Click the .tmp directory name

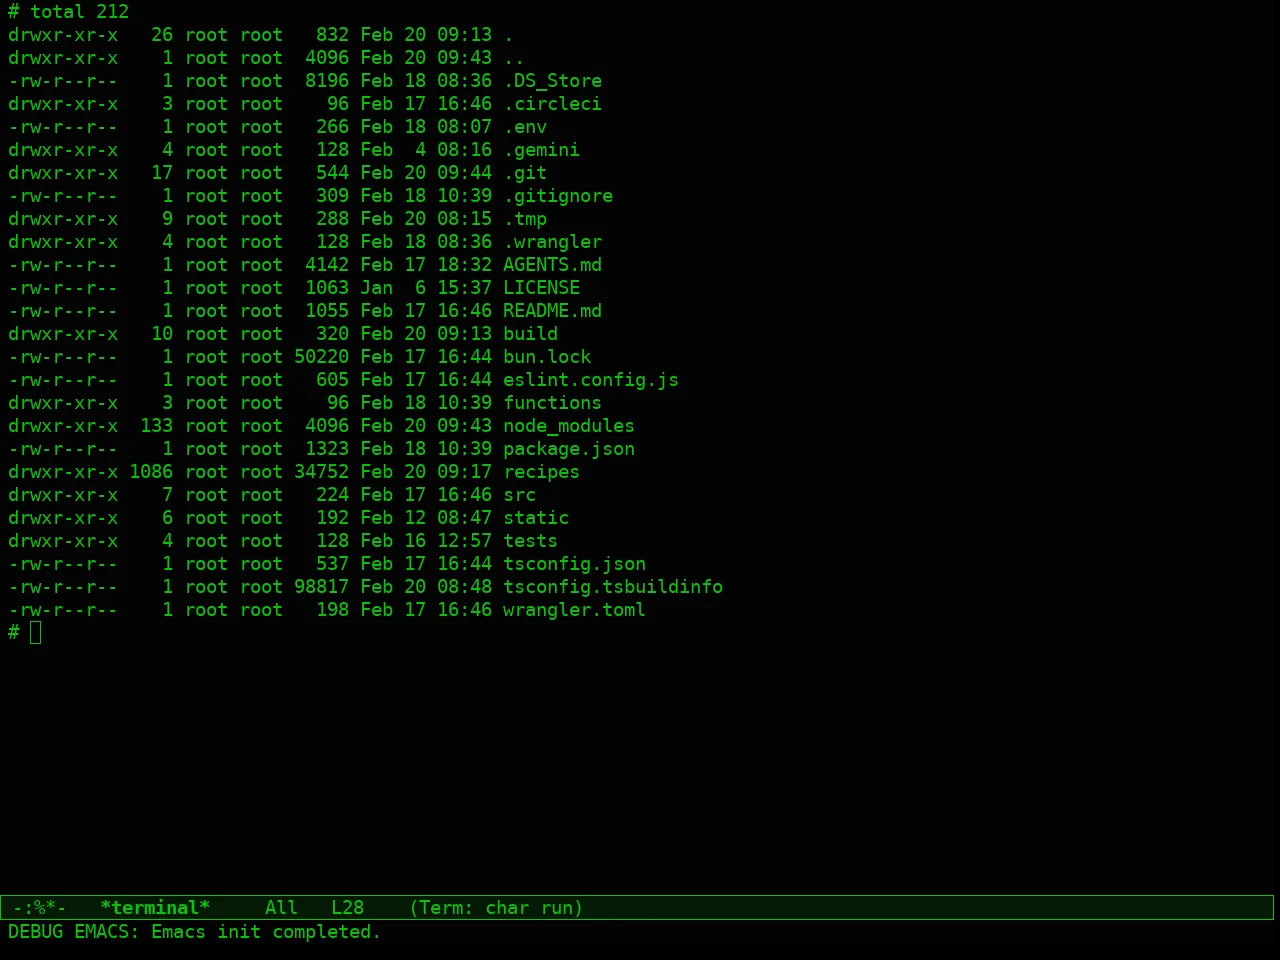[x=525, y=219]
